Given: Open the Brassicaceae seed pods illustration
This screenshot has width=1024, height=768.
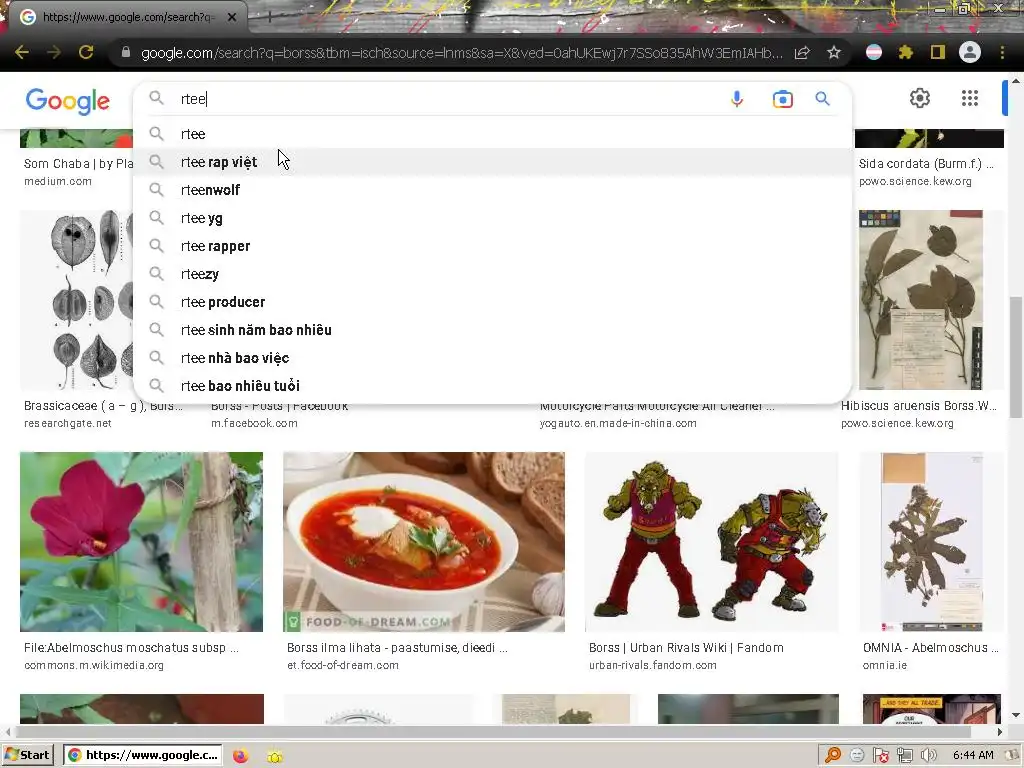Looking at the screenshot, I should coord(76,300).
